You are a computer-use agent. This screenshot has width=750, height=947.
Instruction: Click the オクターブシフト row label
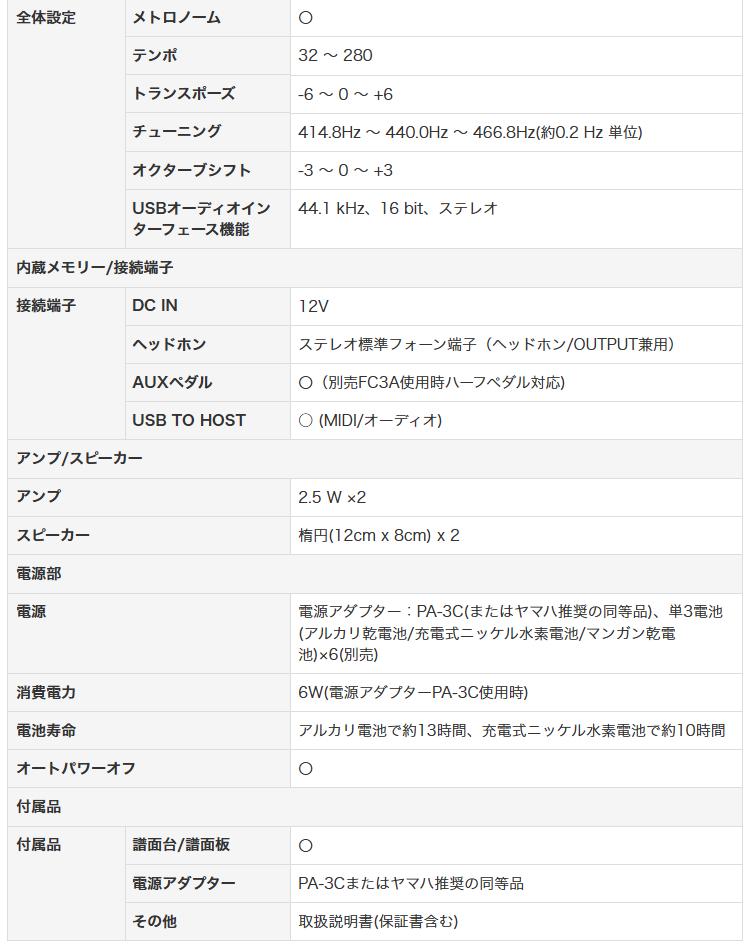pyautogui.click(x=191, y=170)
